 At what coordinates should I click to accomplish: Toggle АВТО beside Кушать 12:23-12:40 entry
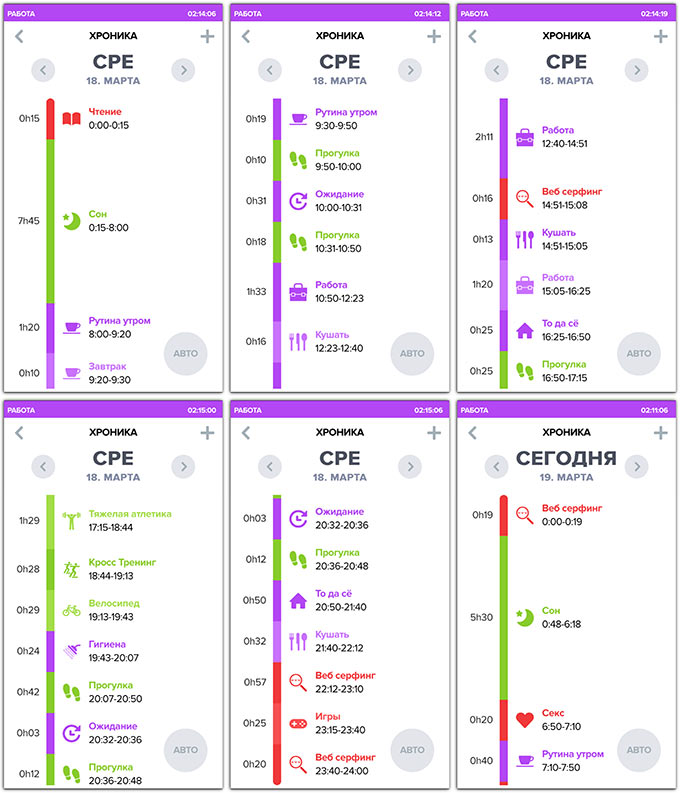[412, 353]
